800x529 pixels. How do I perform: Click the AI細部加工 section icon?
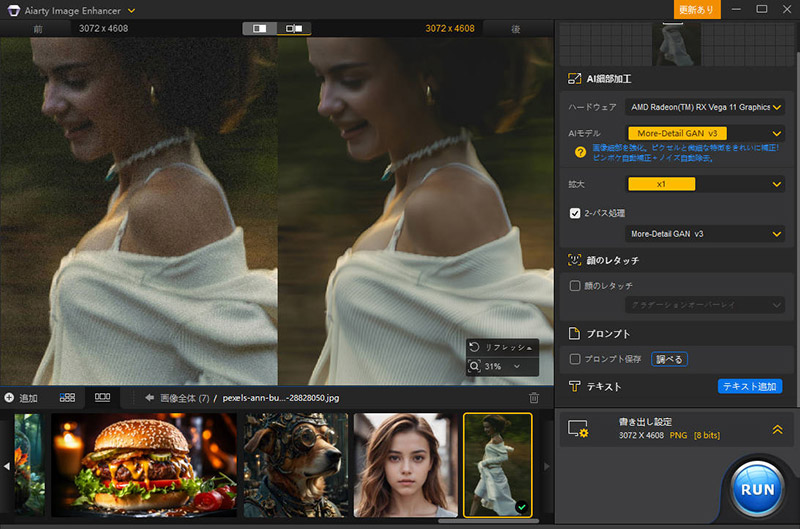coord(574,79)
